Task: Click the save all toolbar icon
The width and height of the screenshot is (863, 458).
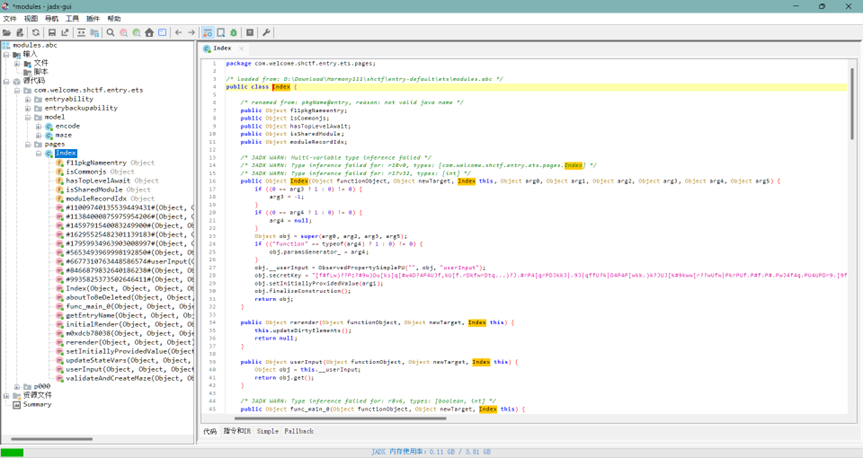Action: click(52, 32)
